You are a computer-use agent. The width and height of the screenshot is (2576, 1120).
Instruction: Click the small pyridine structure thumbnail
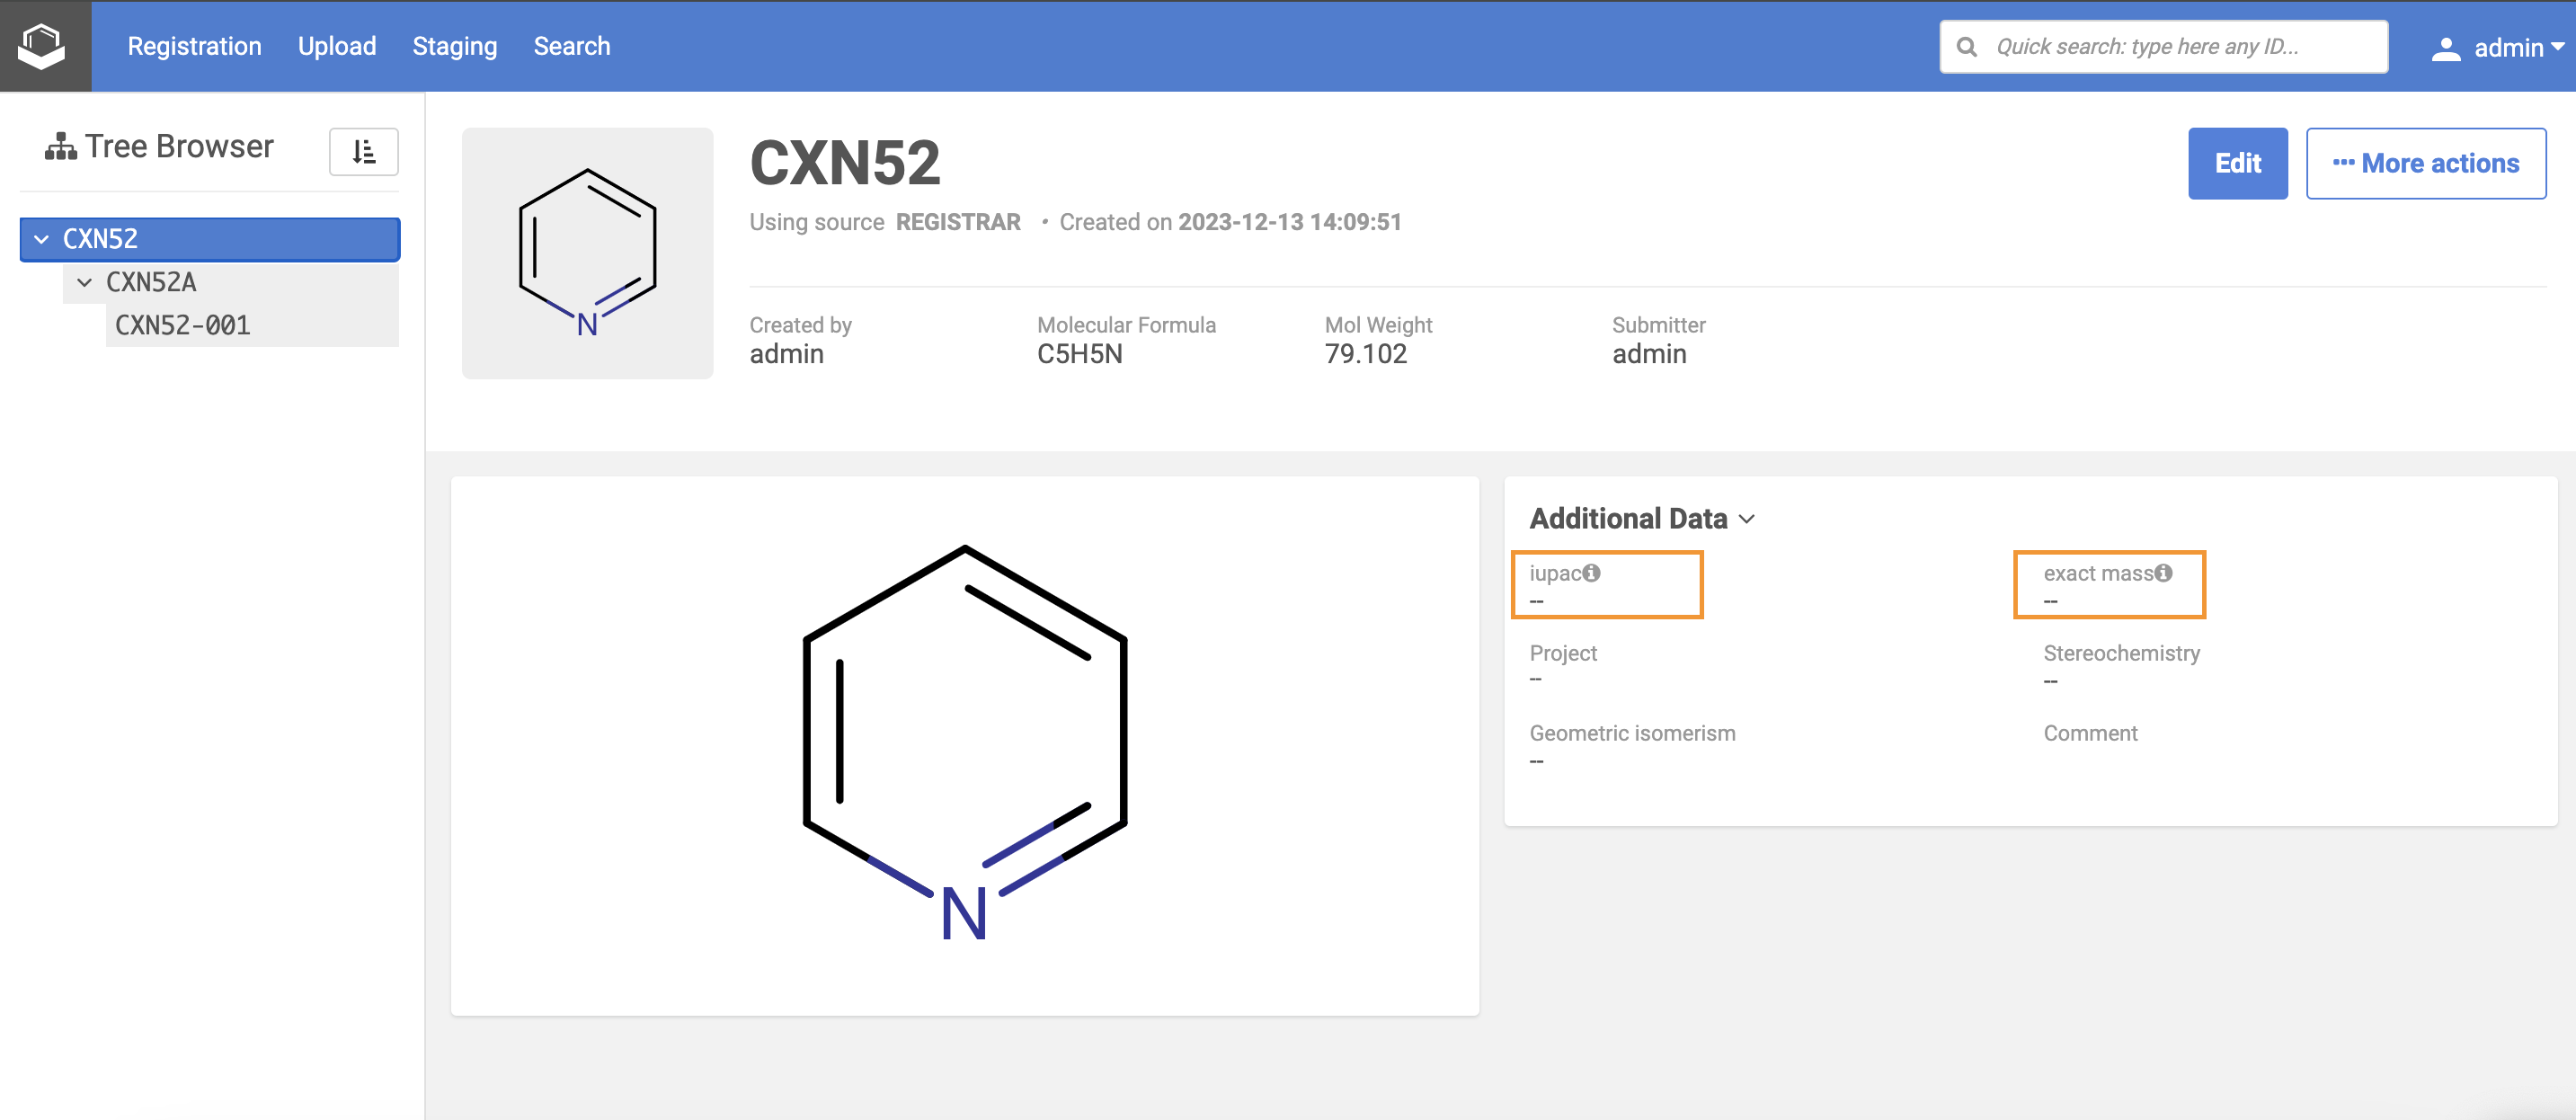click(587, 253)
